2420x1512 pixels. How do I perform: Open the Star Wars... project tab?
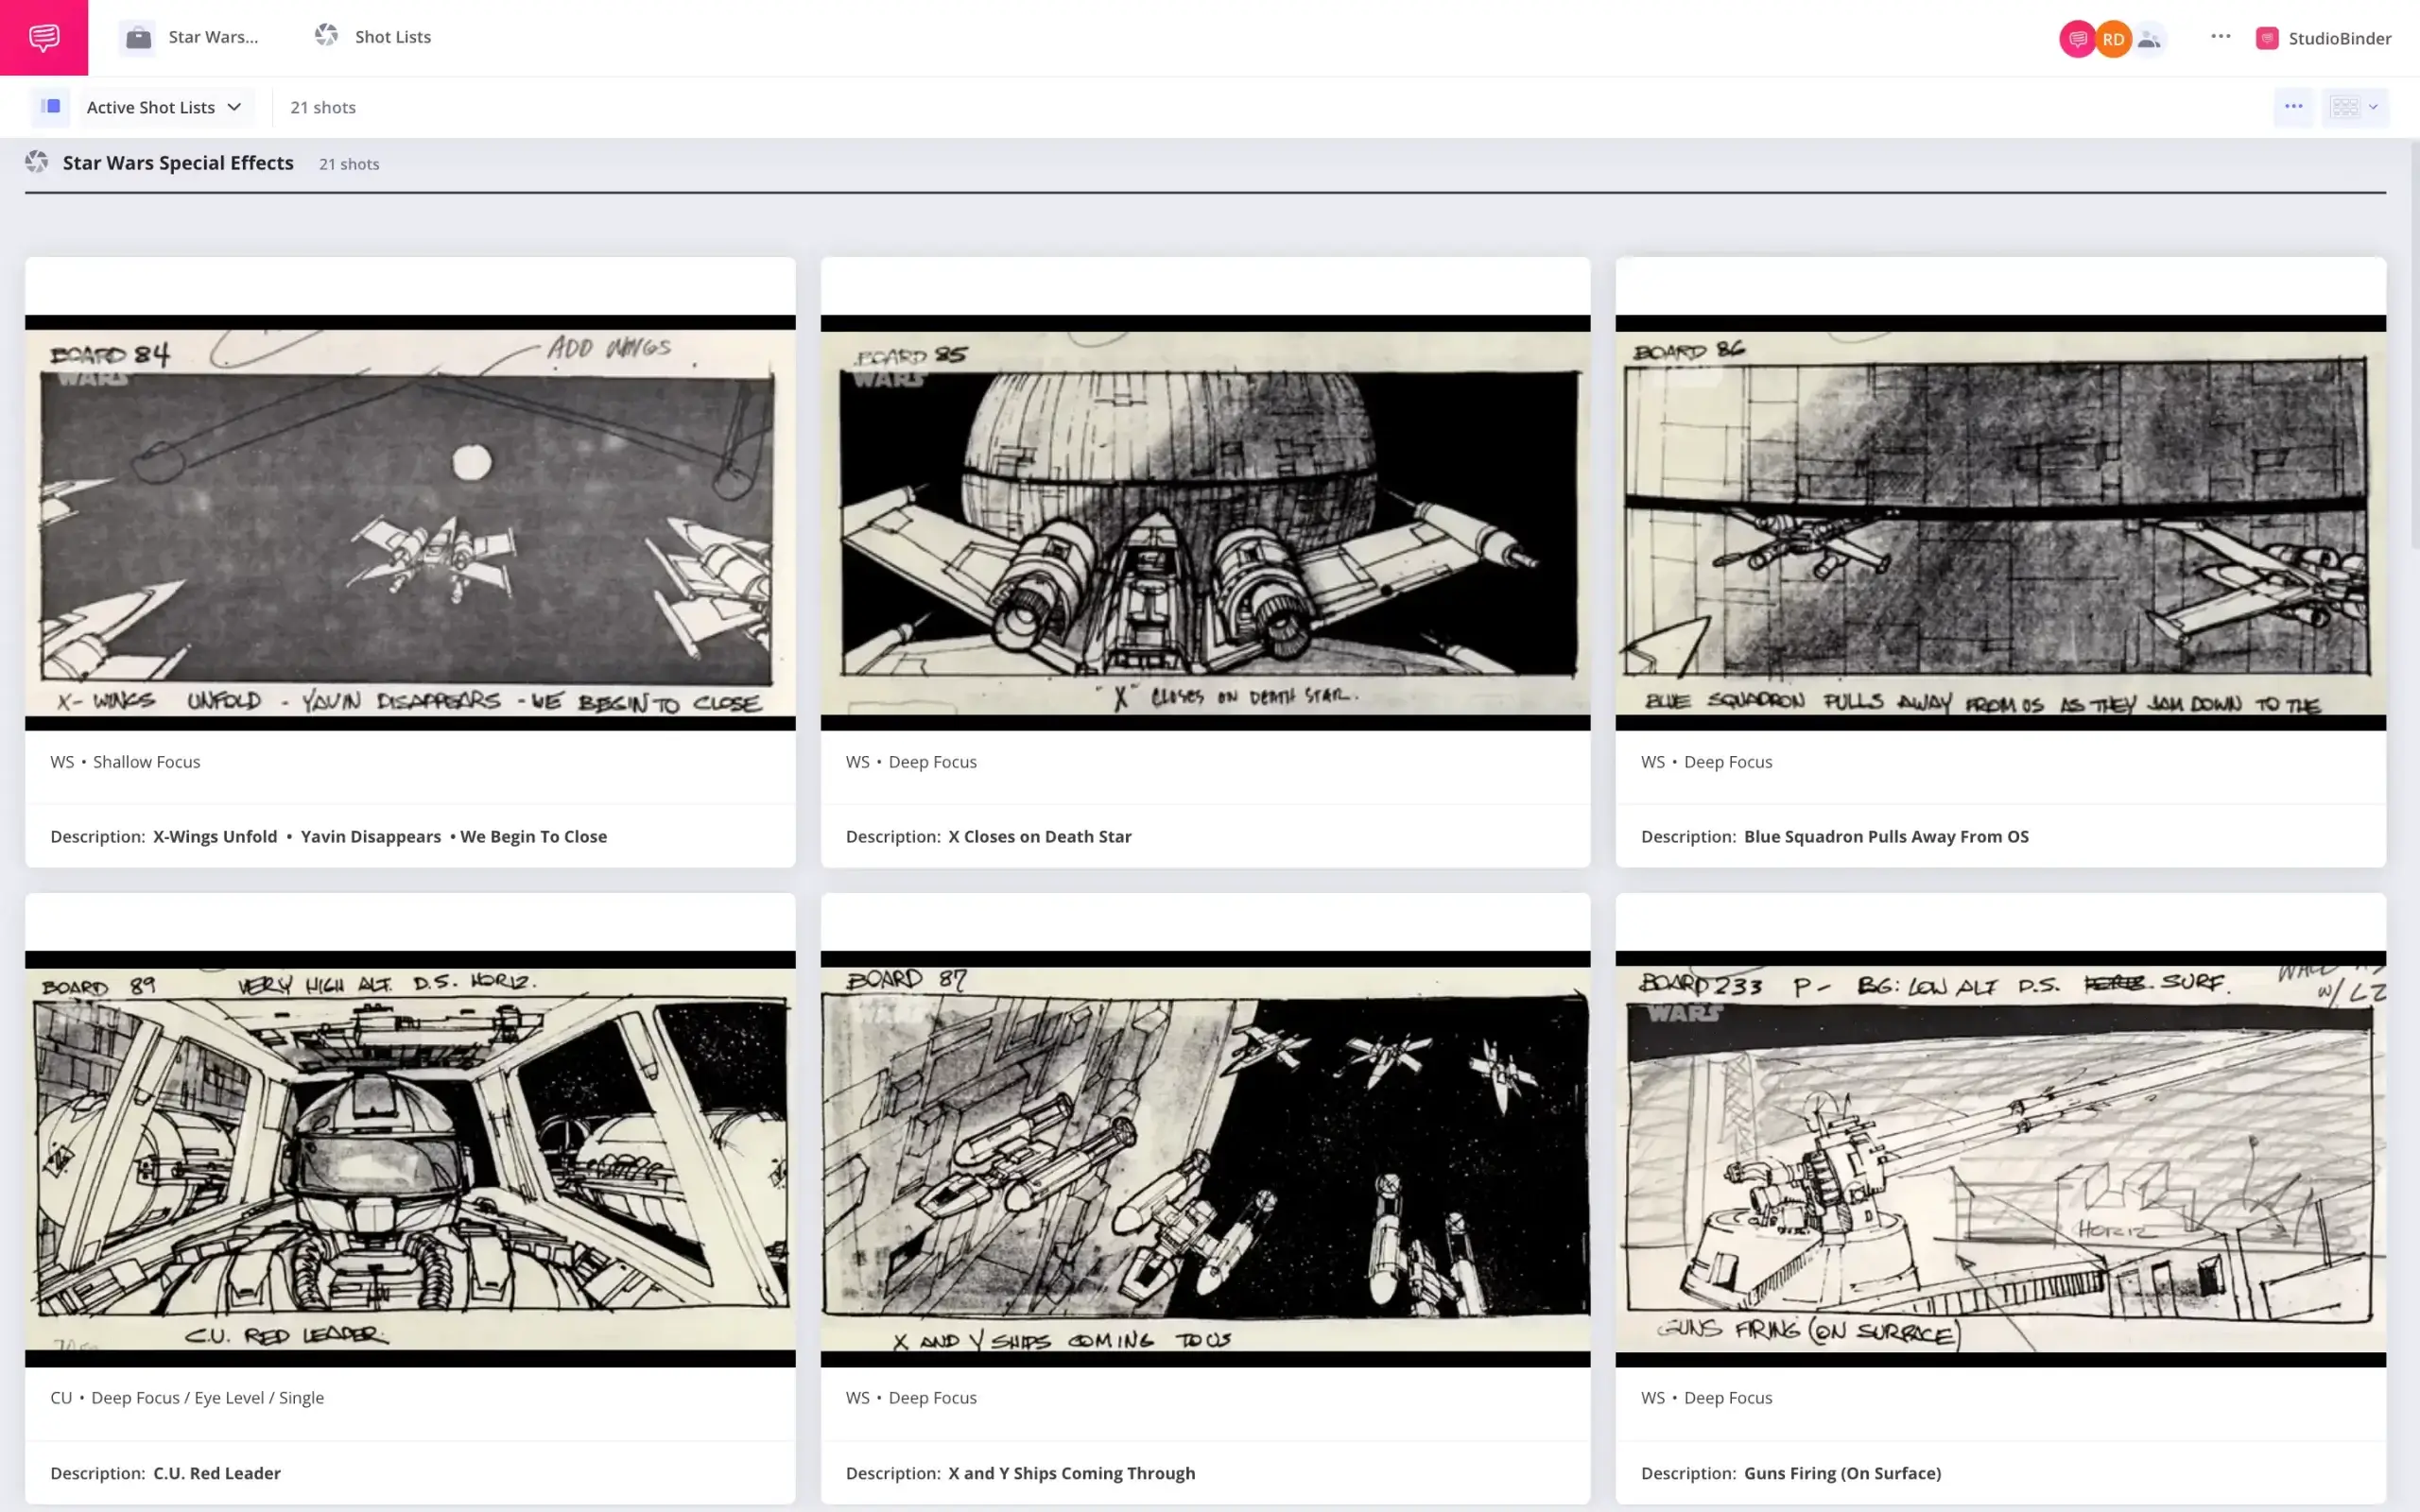click(213, 37)
